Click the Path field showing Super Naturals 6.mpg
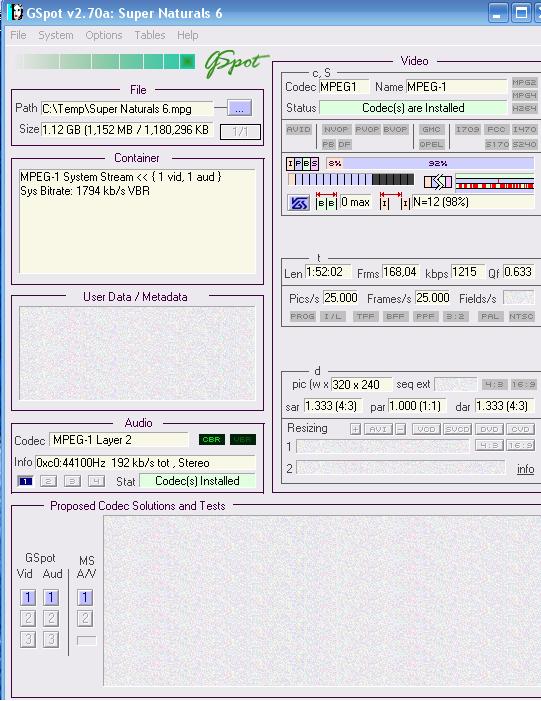The width and height of the screenshot is (541, 701). coord(127,109)
